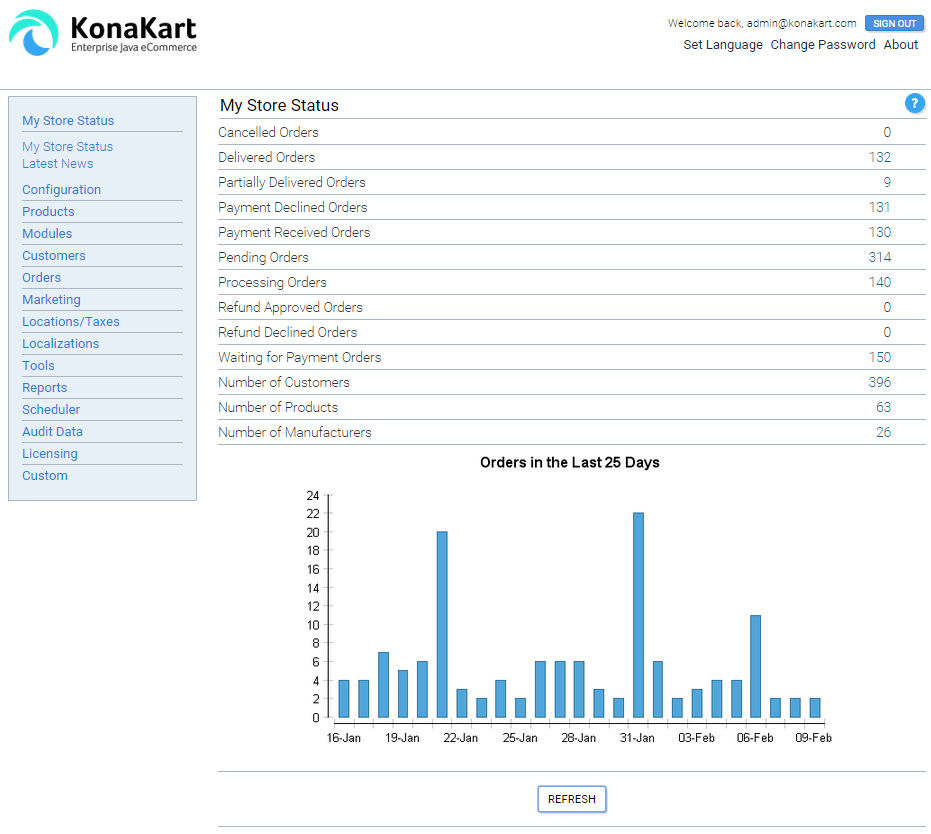Open the Orders menu in sidebar
The height and width of the screenshot is (834, 931).
[x=41, y=278]
